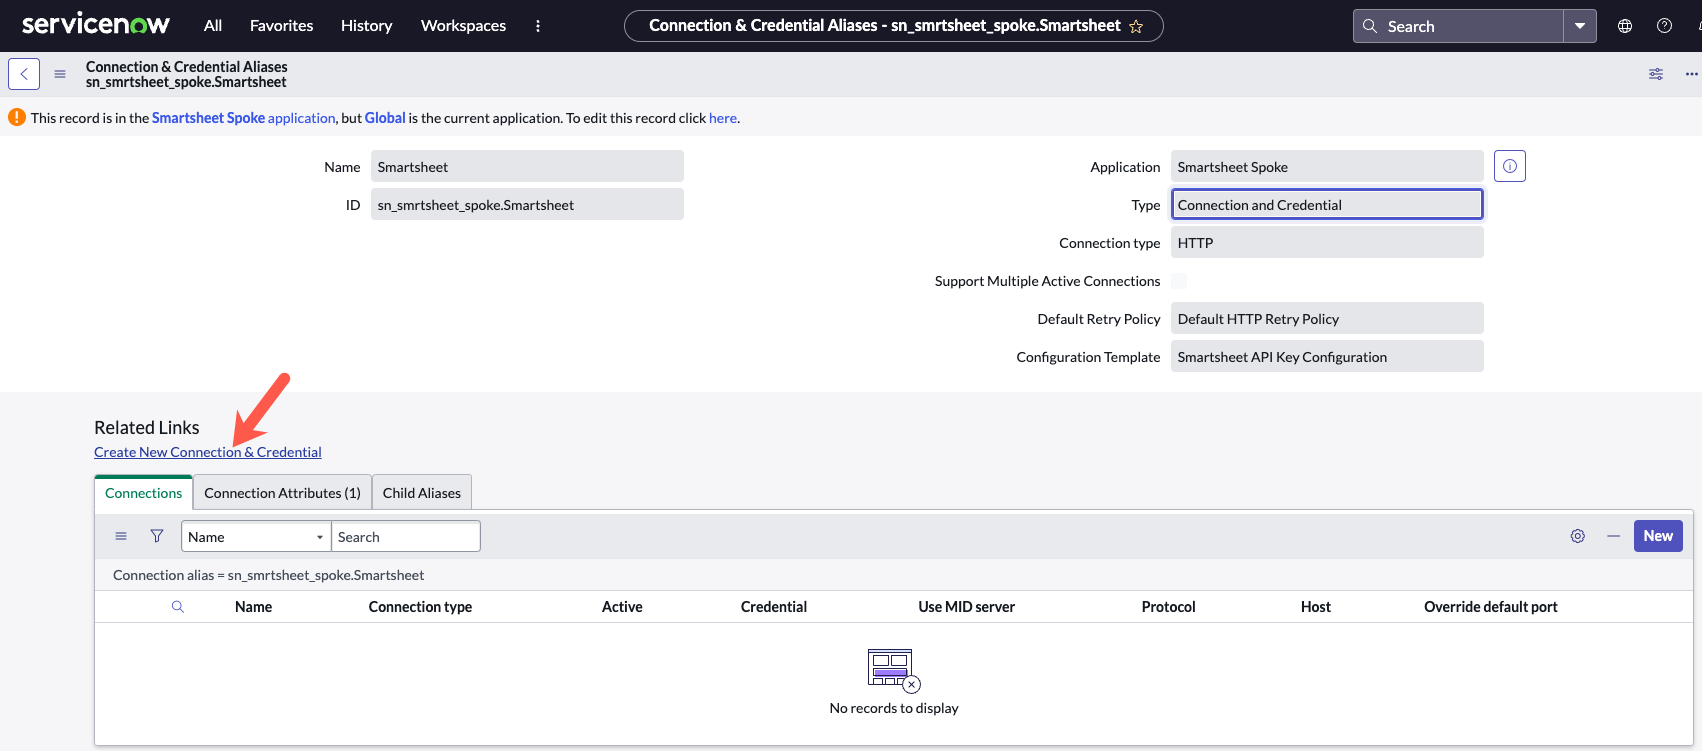Viewport: 1702px width, 751px height.
Task: Open the global language globe icon
Action: pyautogui.click(x=1625, y=26)
